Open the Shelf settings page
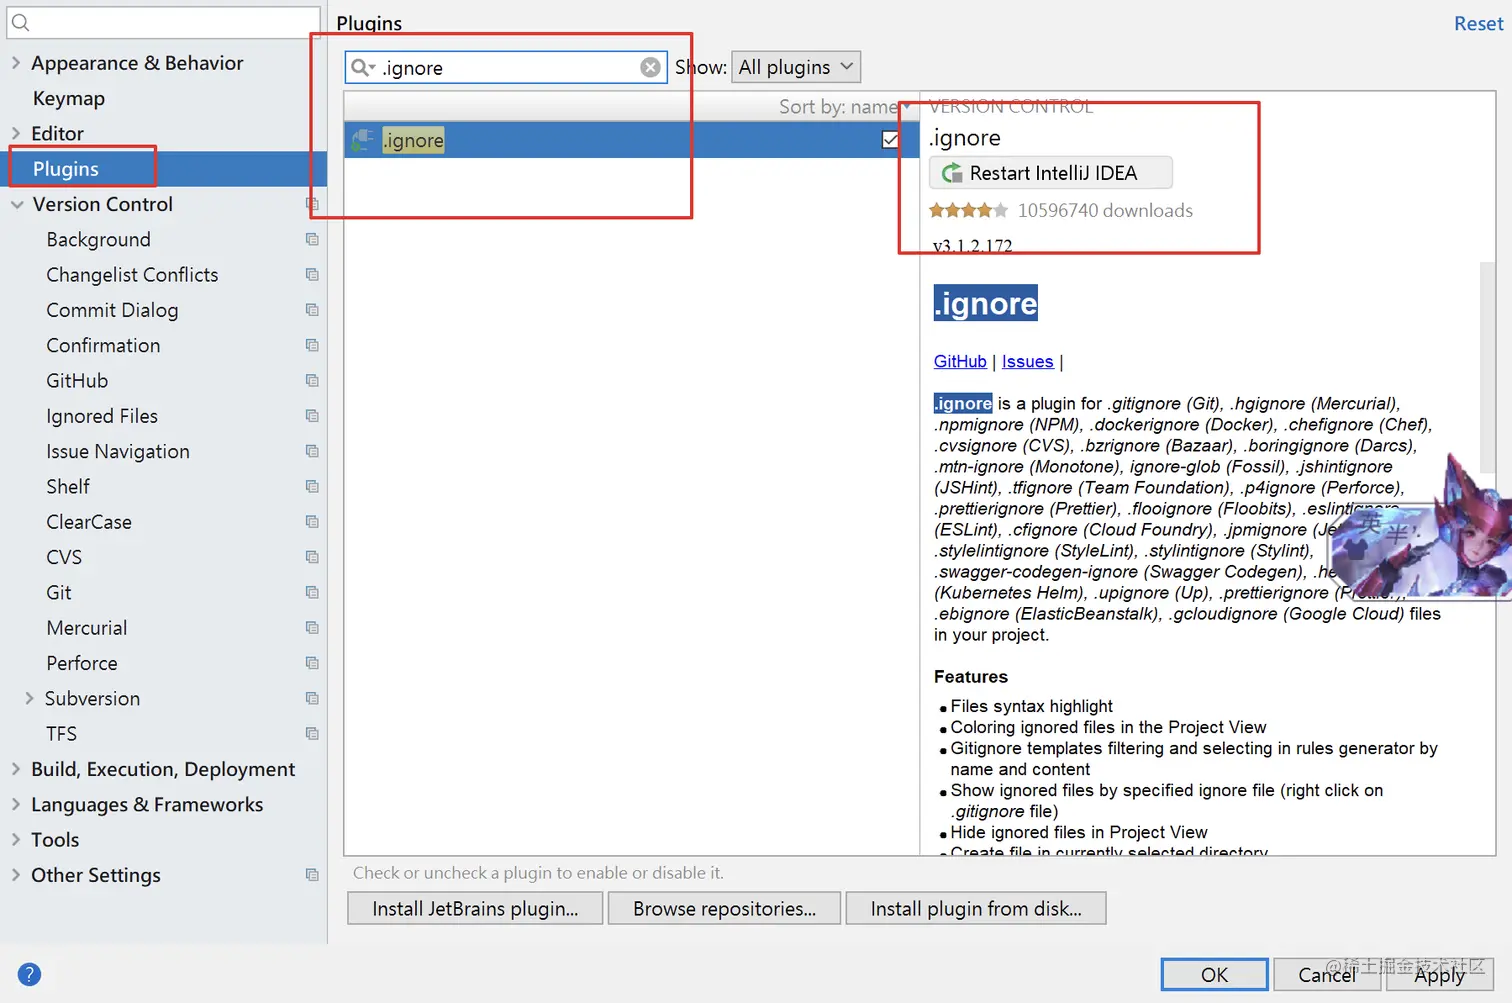The image size is (1512, 1003). [x=68, y=486]
